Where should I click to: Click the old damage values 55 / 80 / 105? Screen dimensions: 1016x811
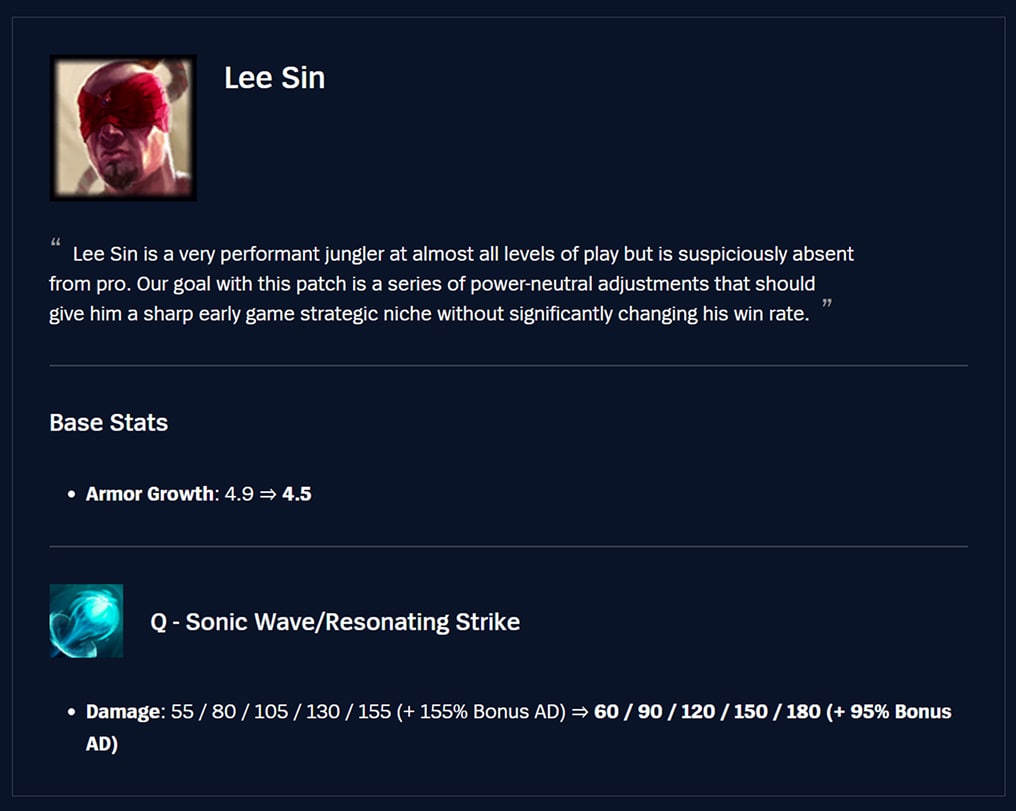229,712
